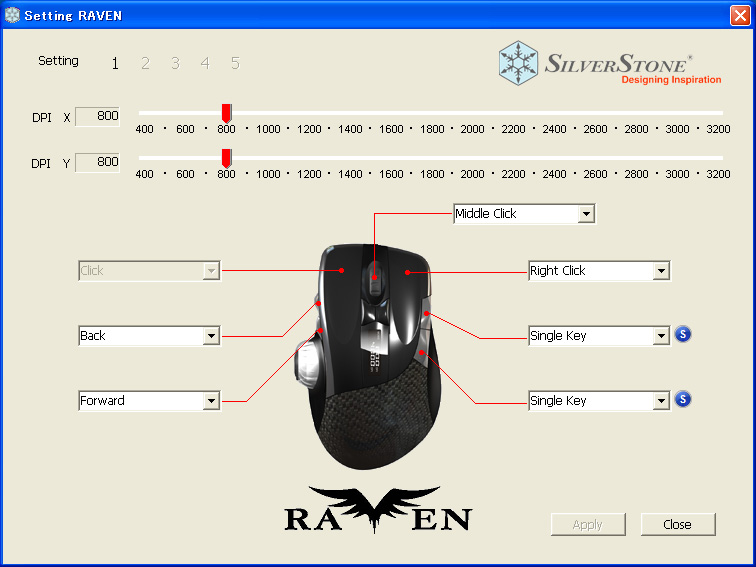
Task: Click the DPI X slider red handle
Action: coord(226,113)
